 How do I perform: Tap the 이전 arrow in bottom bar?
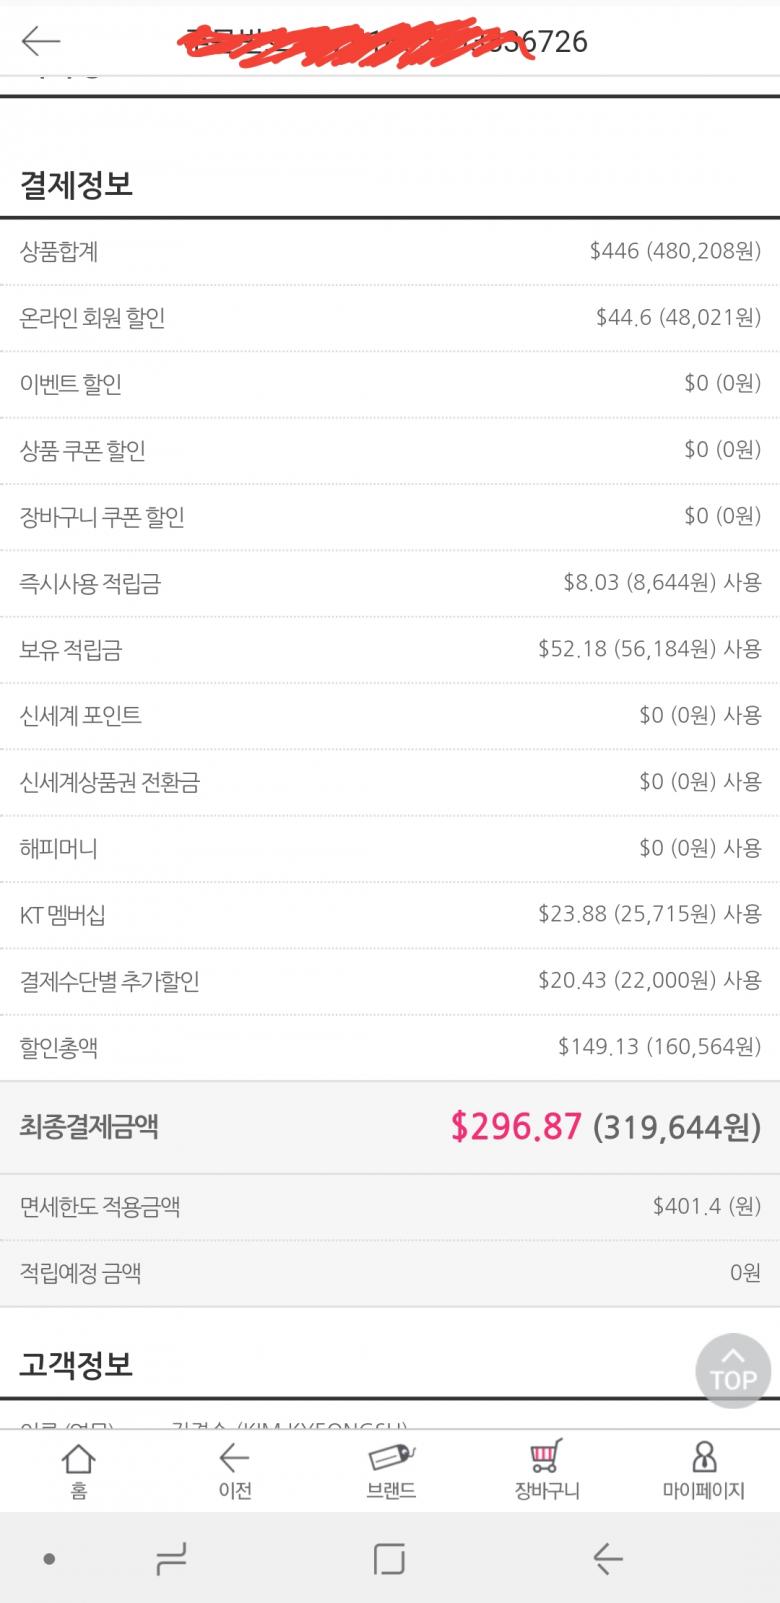click(x=234, y=1470)
